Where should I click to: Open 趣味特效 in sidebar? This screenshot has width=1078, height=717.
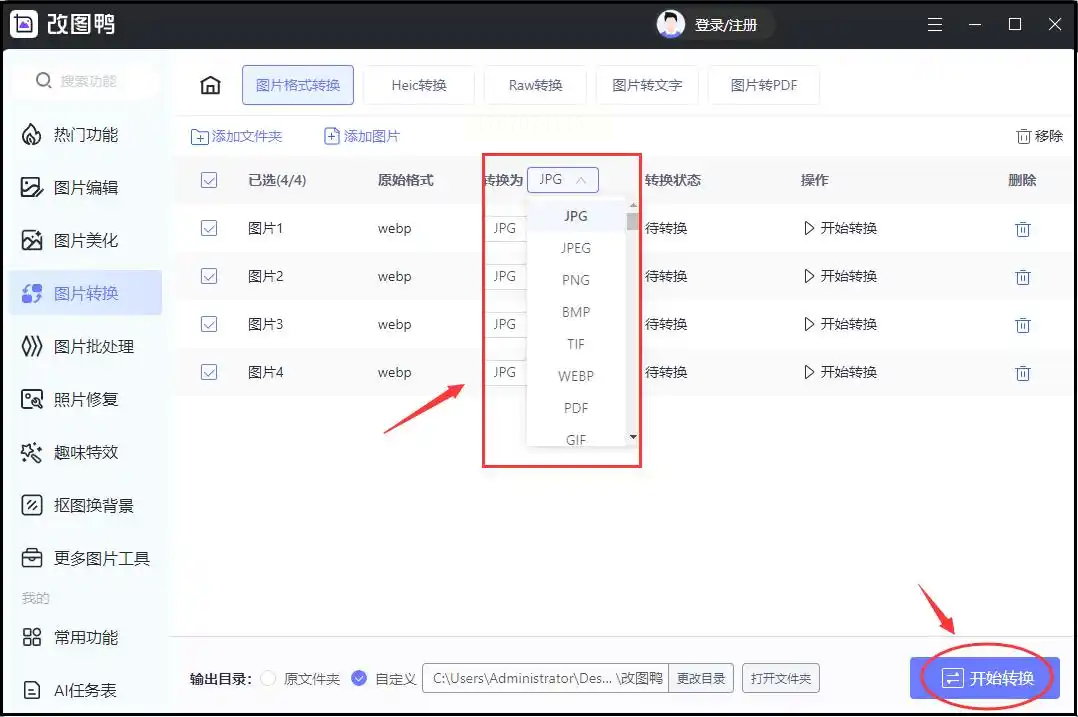pos(86,452)
